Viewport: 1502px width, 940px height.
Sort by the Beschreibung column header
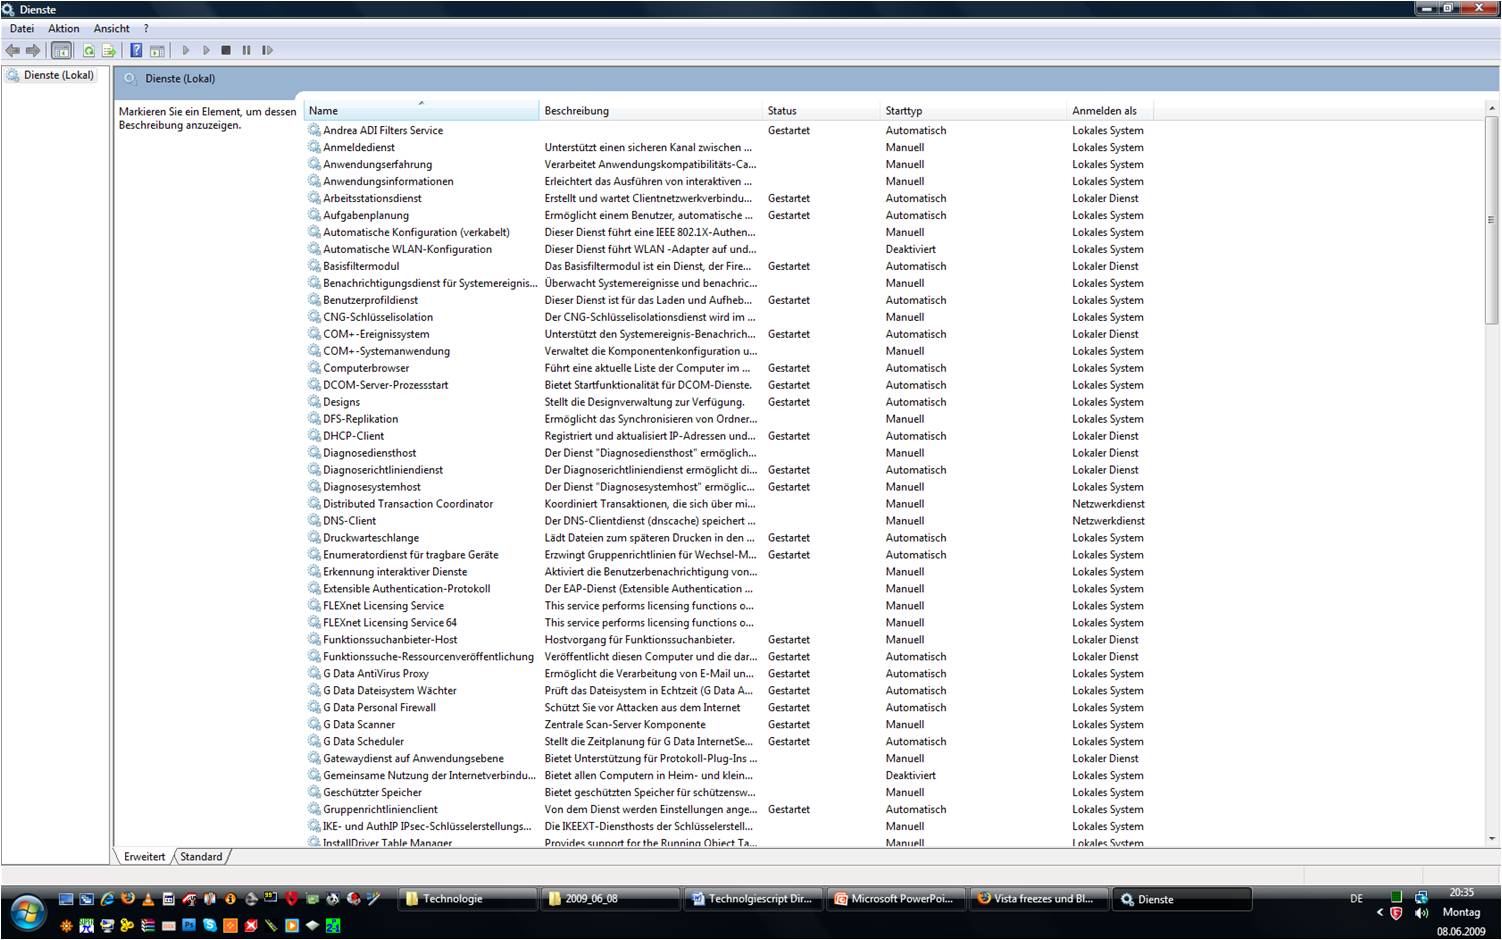point(650,110)
